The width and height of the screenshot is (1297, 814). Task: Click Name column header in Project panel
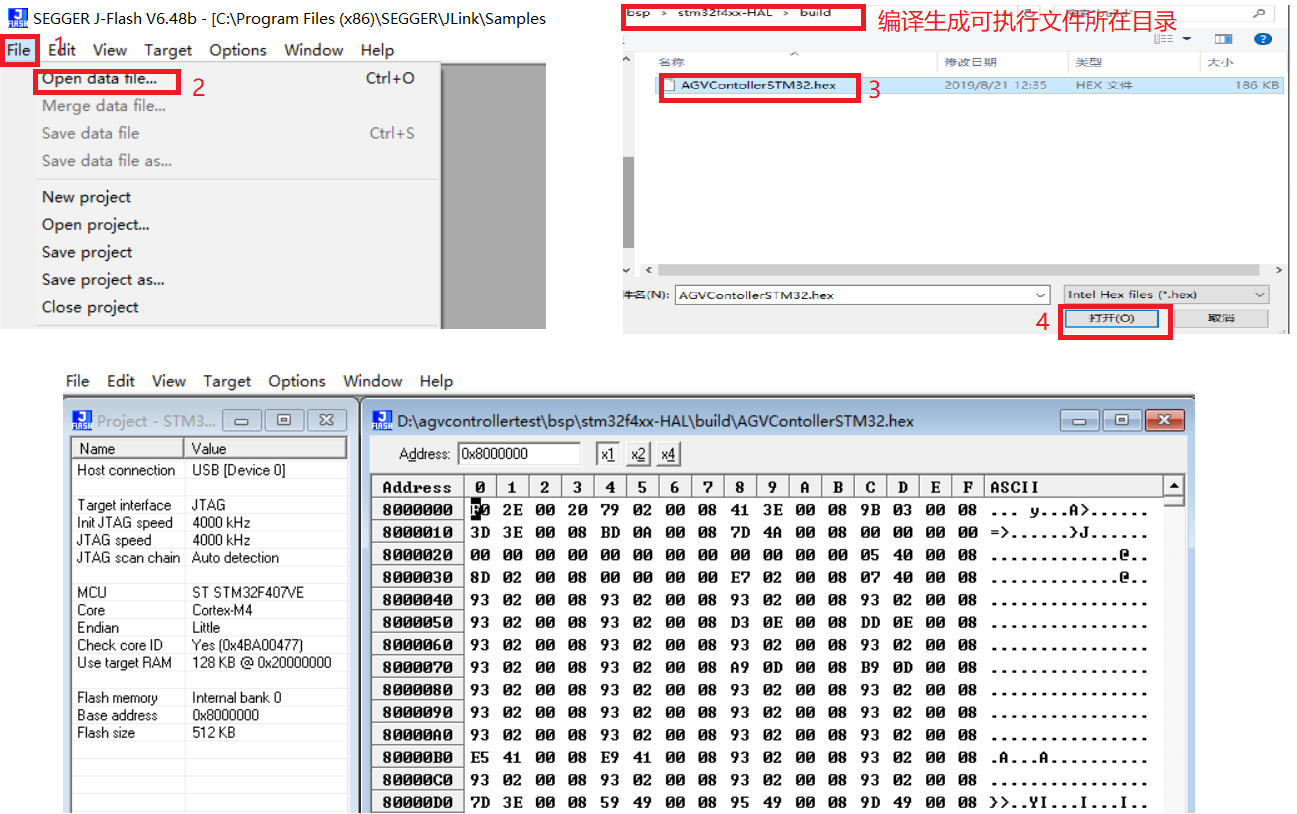[128, 449]
